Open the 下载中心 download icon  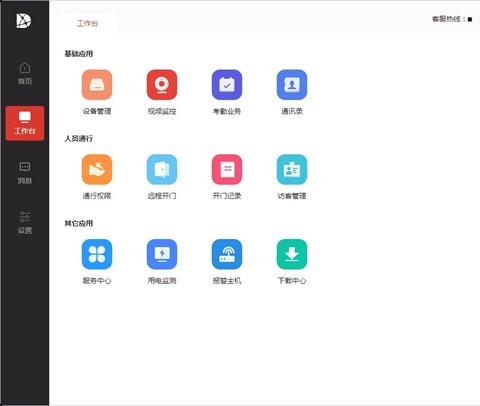(292, 254)
